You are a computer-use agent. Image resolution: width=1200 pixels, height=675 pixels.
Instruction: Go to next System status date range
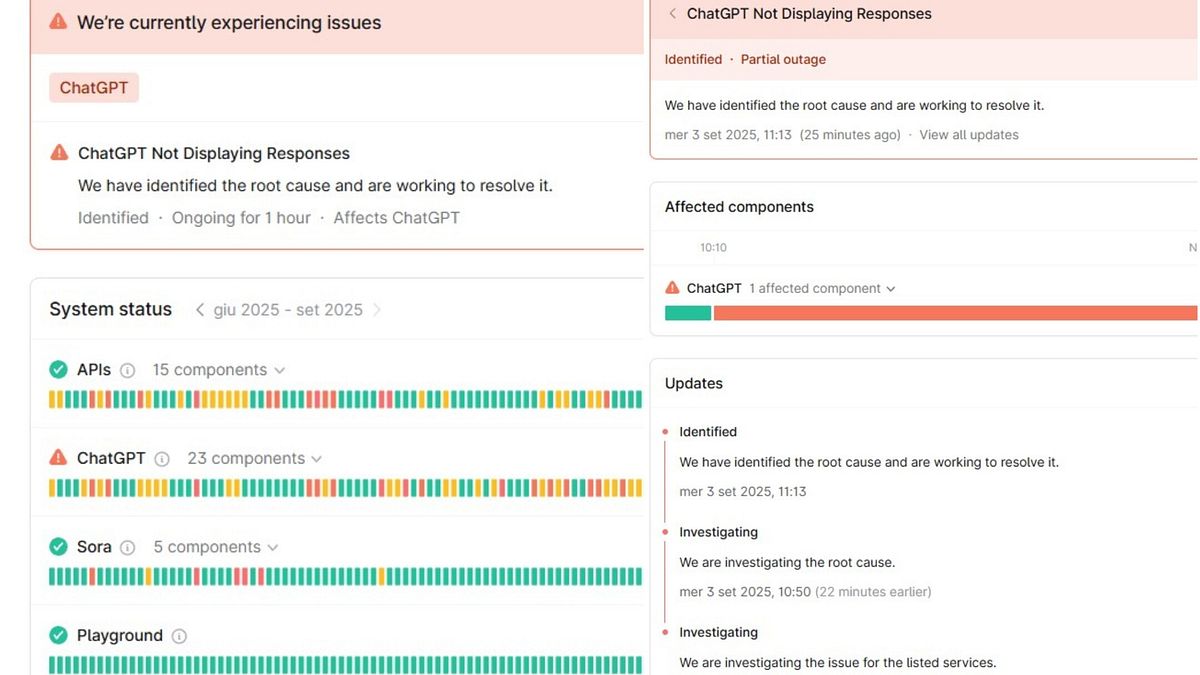[377, 310]
